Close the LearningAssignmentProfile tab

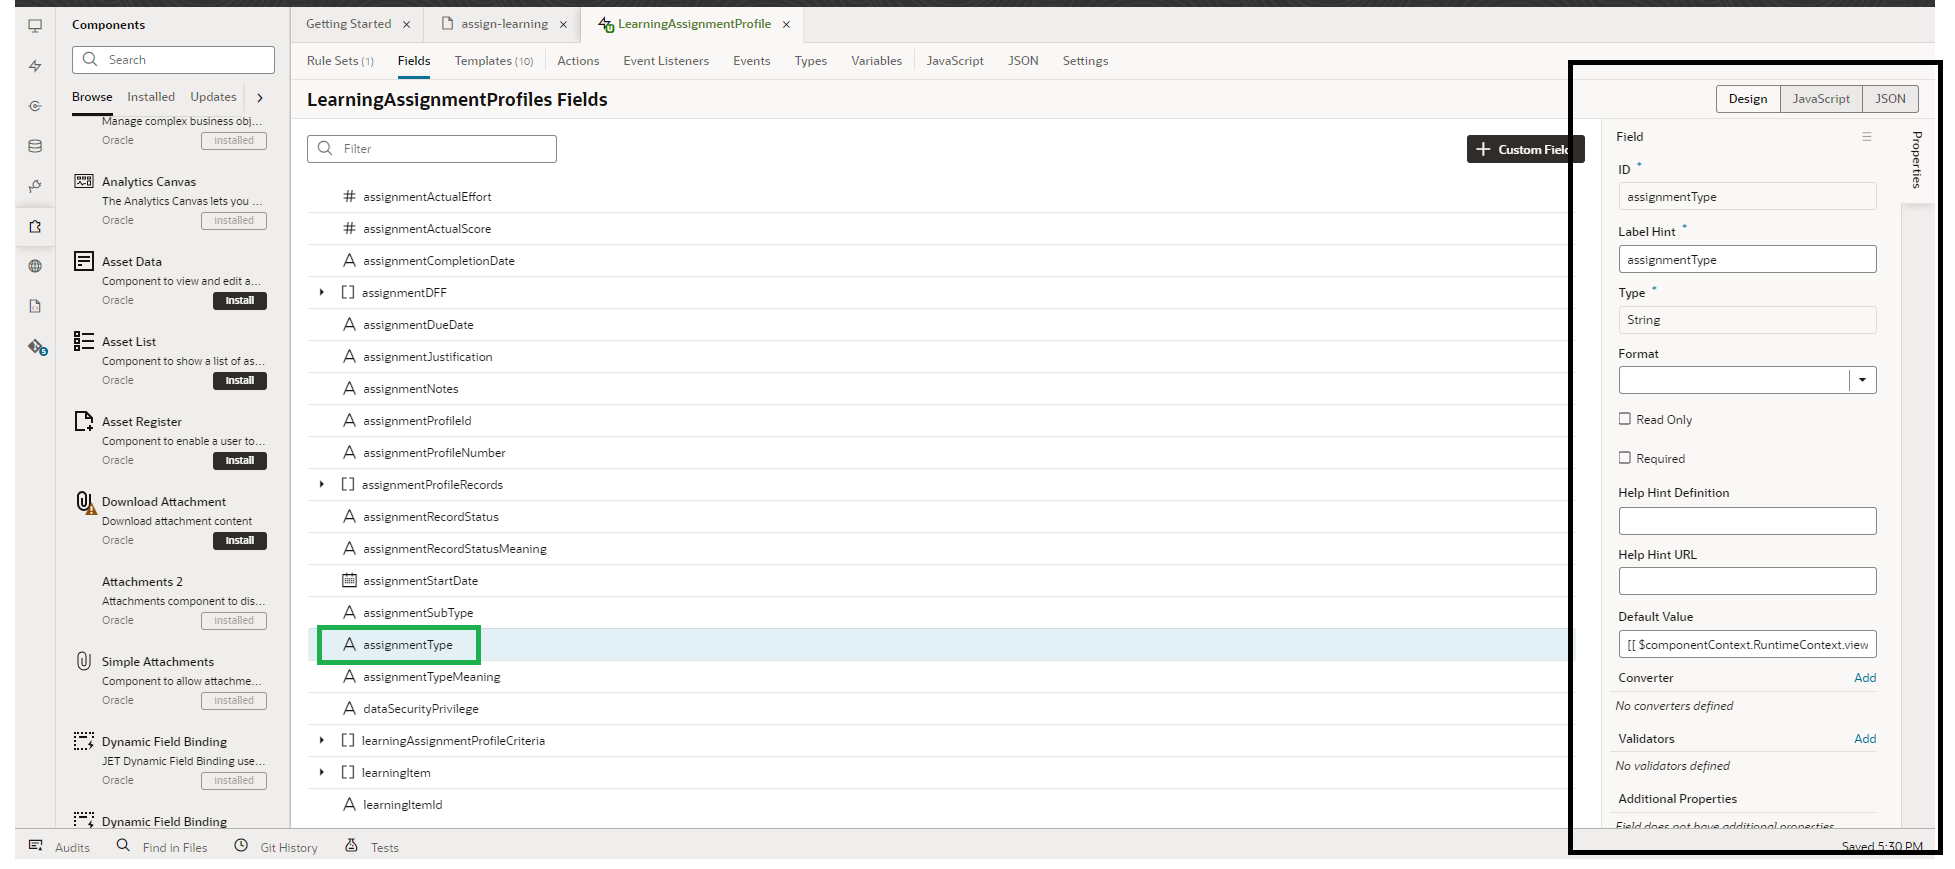(x=786, y=24)
